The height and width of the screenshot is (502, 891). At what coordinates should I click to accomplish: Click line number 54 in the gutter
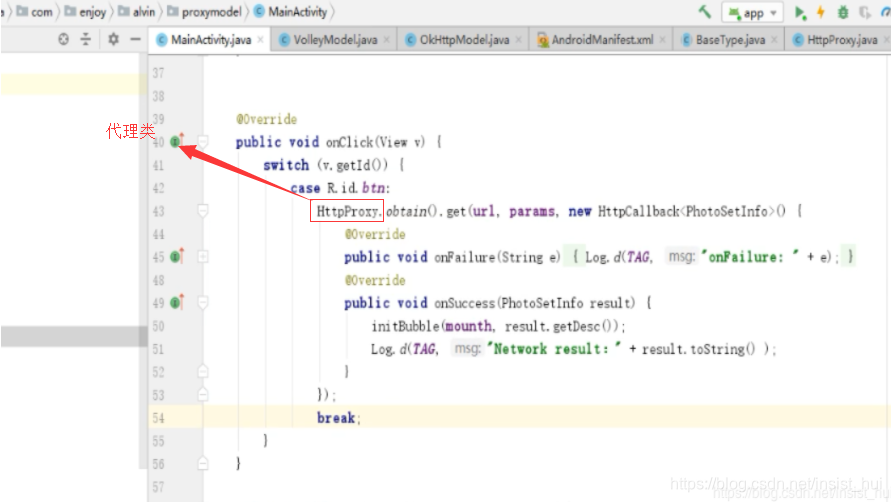158,418
